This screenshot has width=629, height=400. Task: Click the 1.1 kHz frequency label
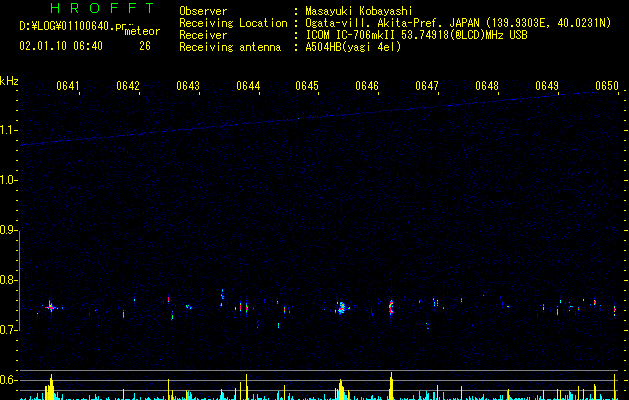click(8, 130)
